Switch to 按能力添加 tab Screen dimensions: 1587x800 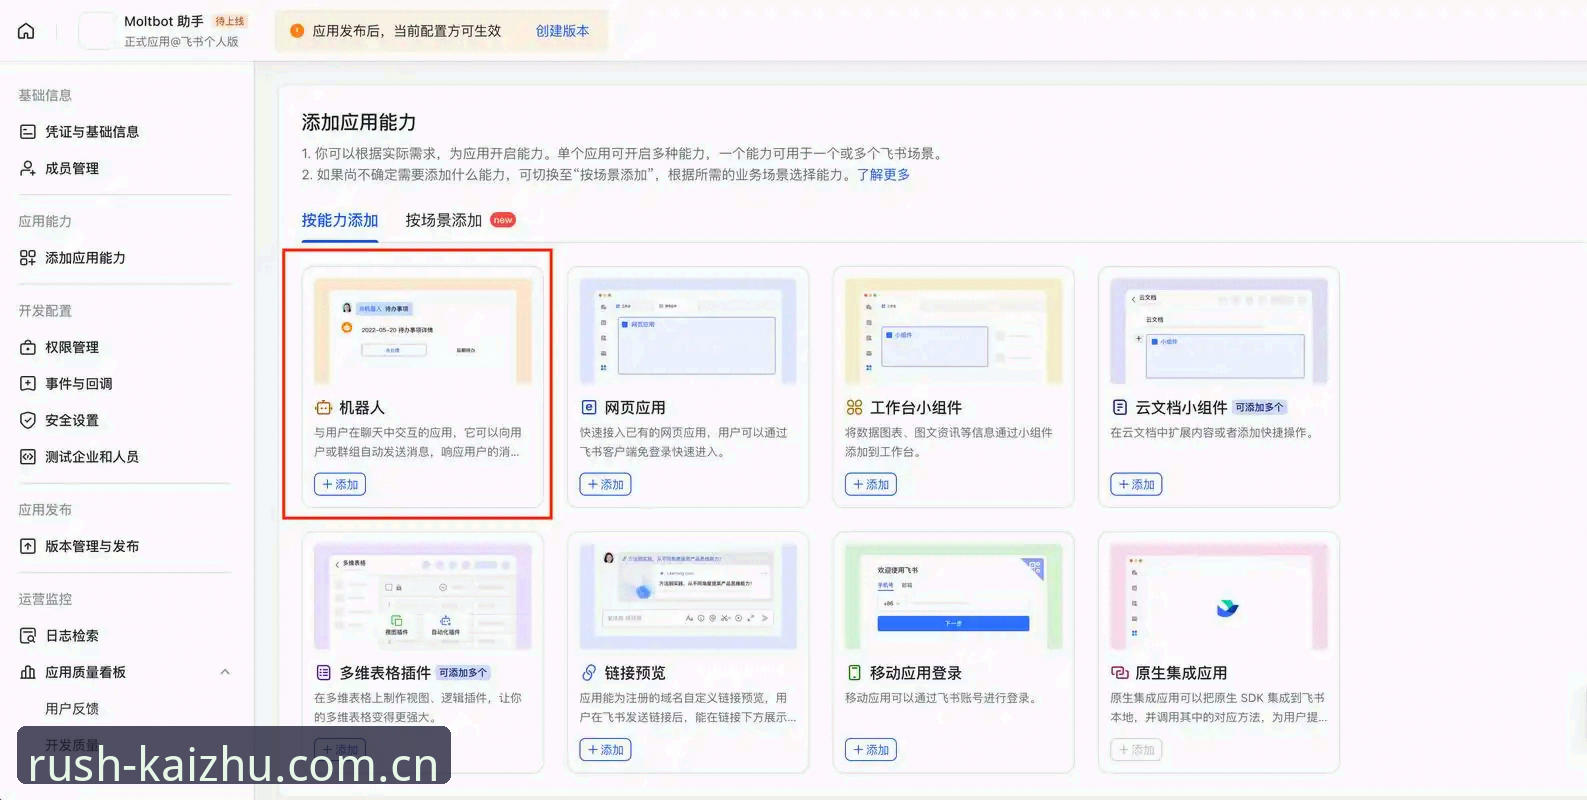click(x=340, y=220)
